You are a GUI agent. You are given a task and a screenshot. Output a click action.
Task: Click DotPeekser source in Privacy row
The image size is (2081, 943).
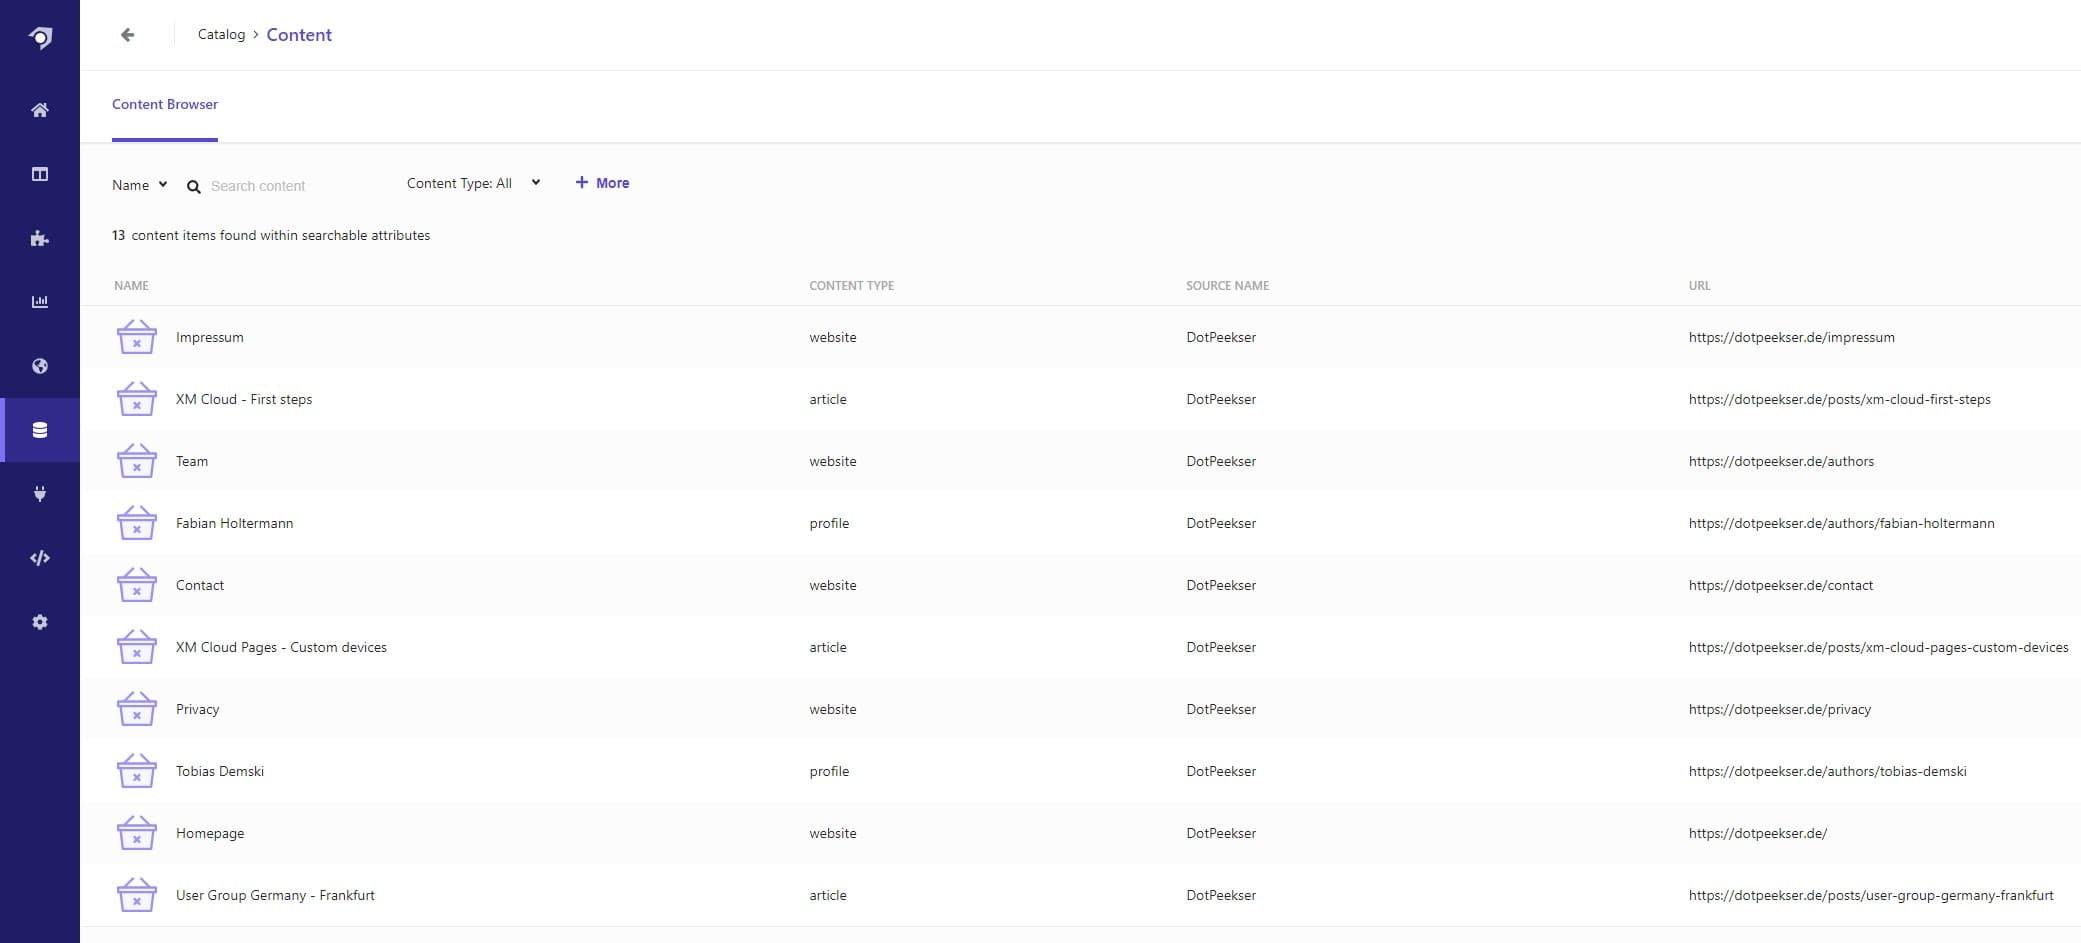[x=1221, y=709]
